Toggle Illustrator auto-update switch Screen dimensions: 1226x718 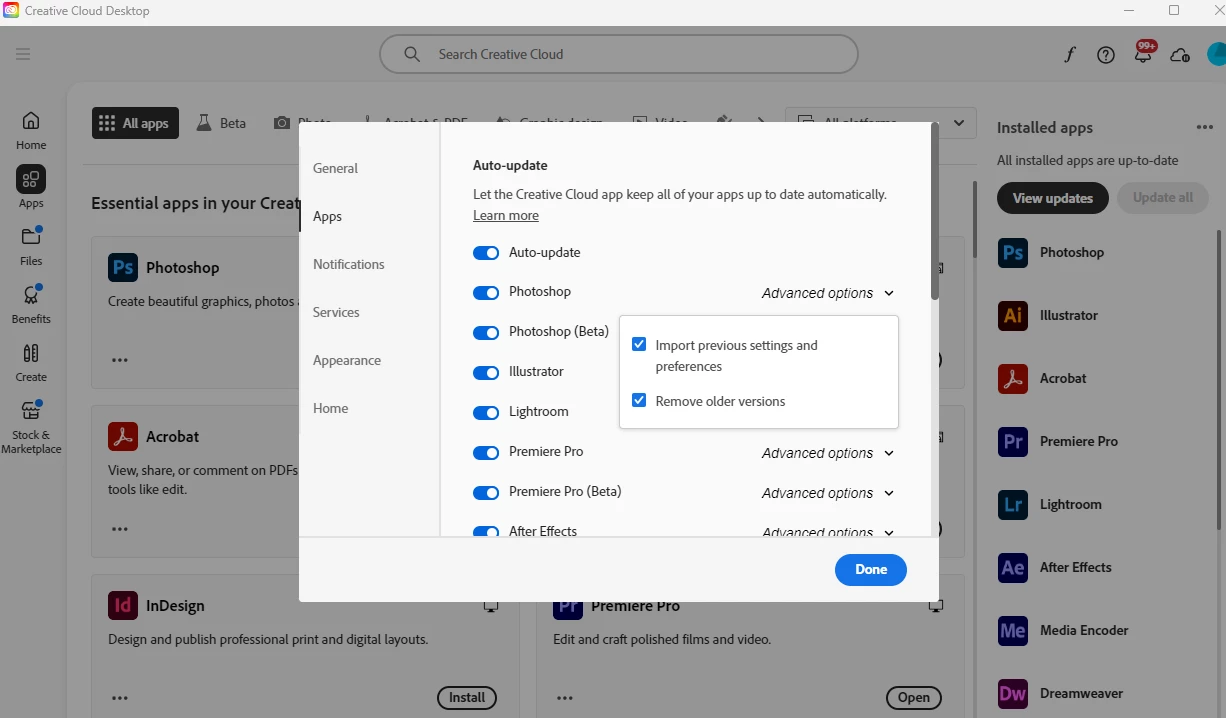coord(486,373)
